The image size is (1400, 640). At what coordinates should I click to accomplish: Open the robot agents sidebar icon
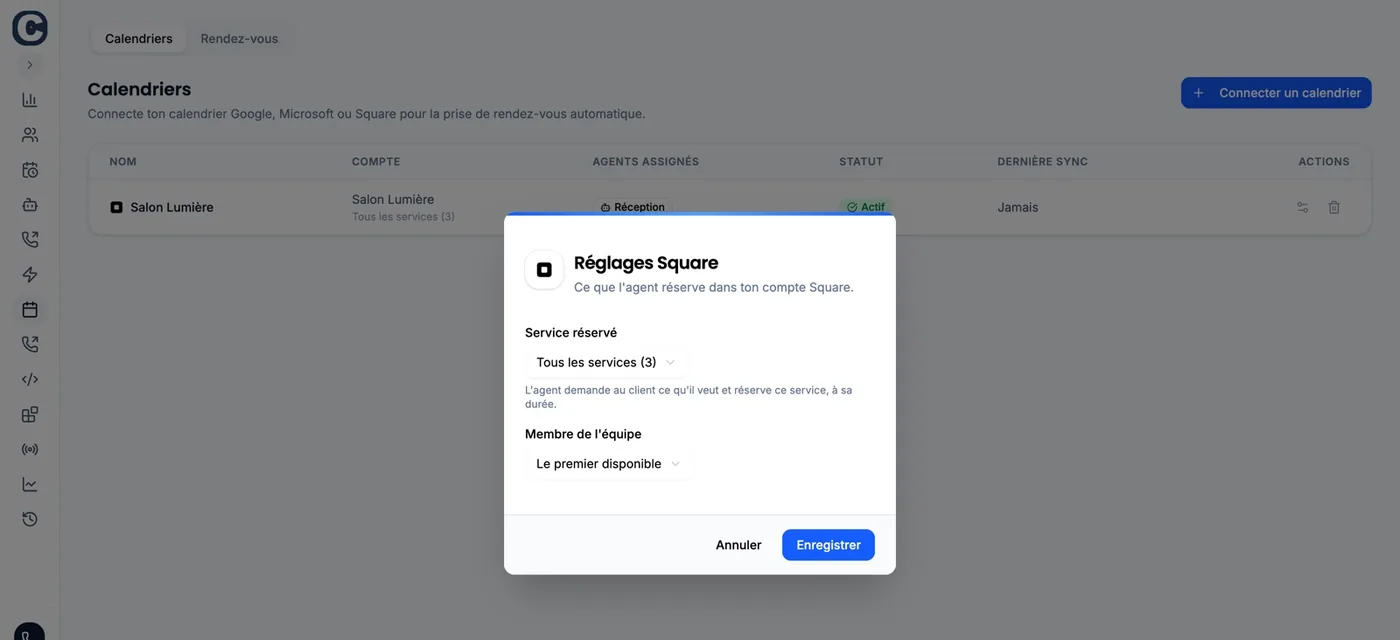click(30, 205)
